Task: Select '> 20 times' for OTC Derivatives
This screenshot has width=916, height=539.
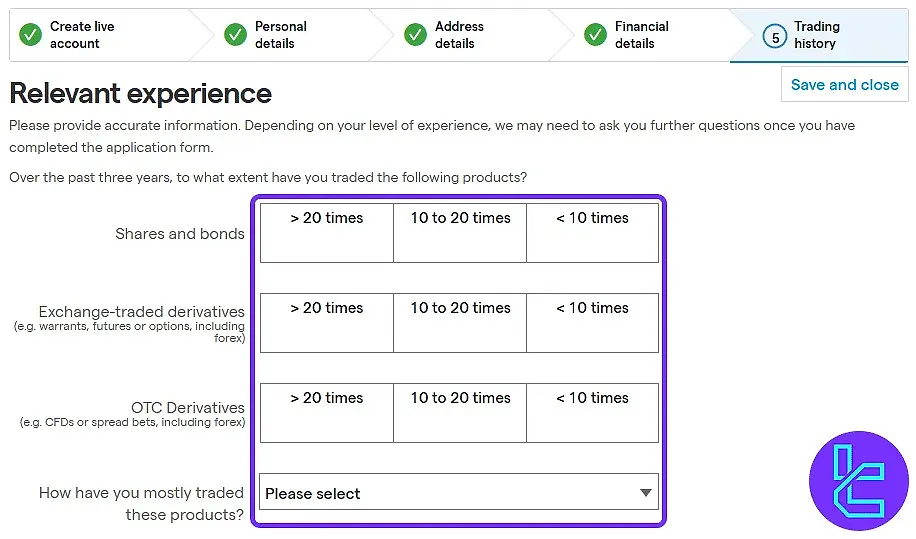Action: (x=327, y=413)
